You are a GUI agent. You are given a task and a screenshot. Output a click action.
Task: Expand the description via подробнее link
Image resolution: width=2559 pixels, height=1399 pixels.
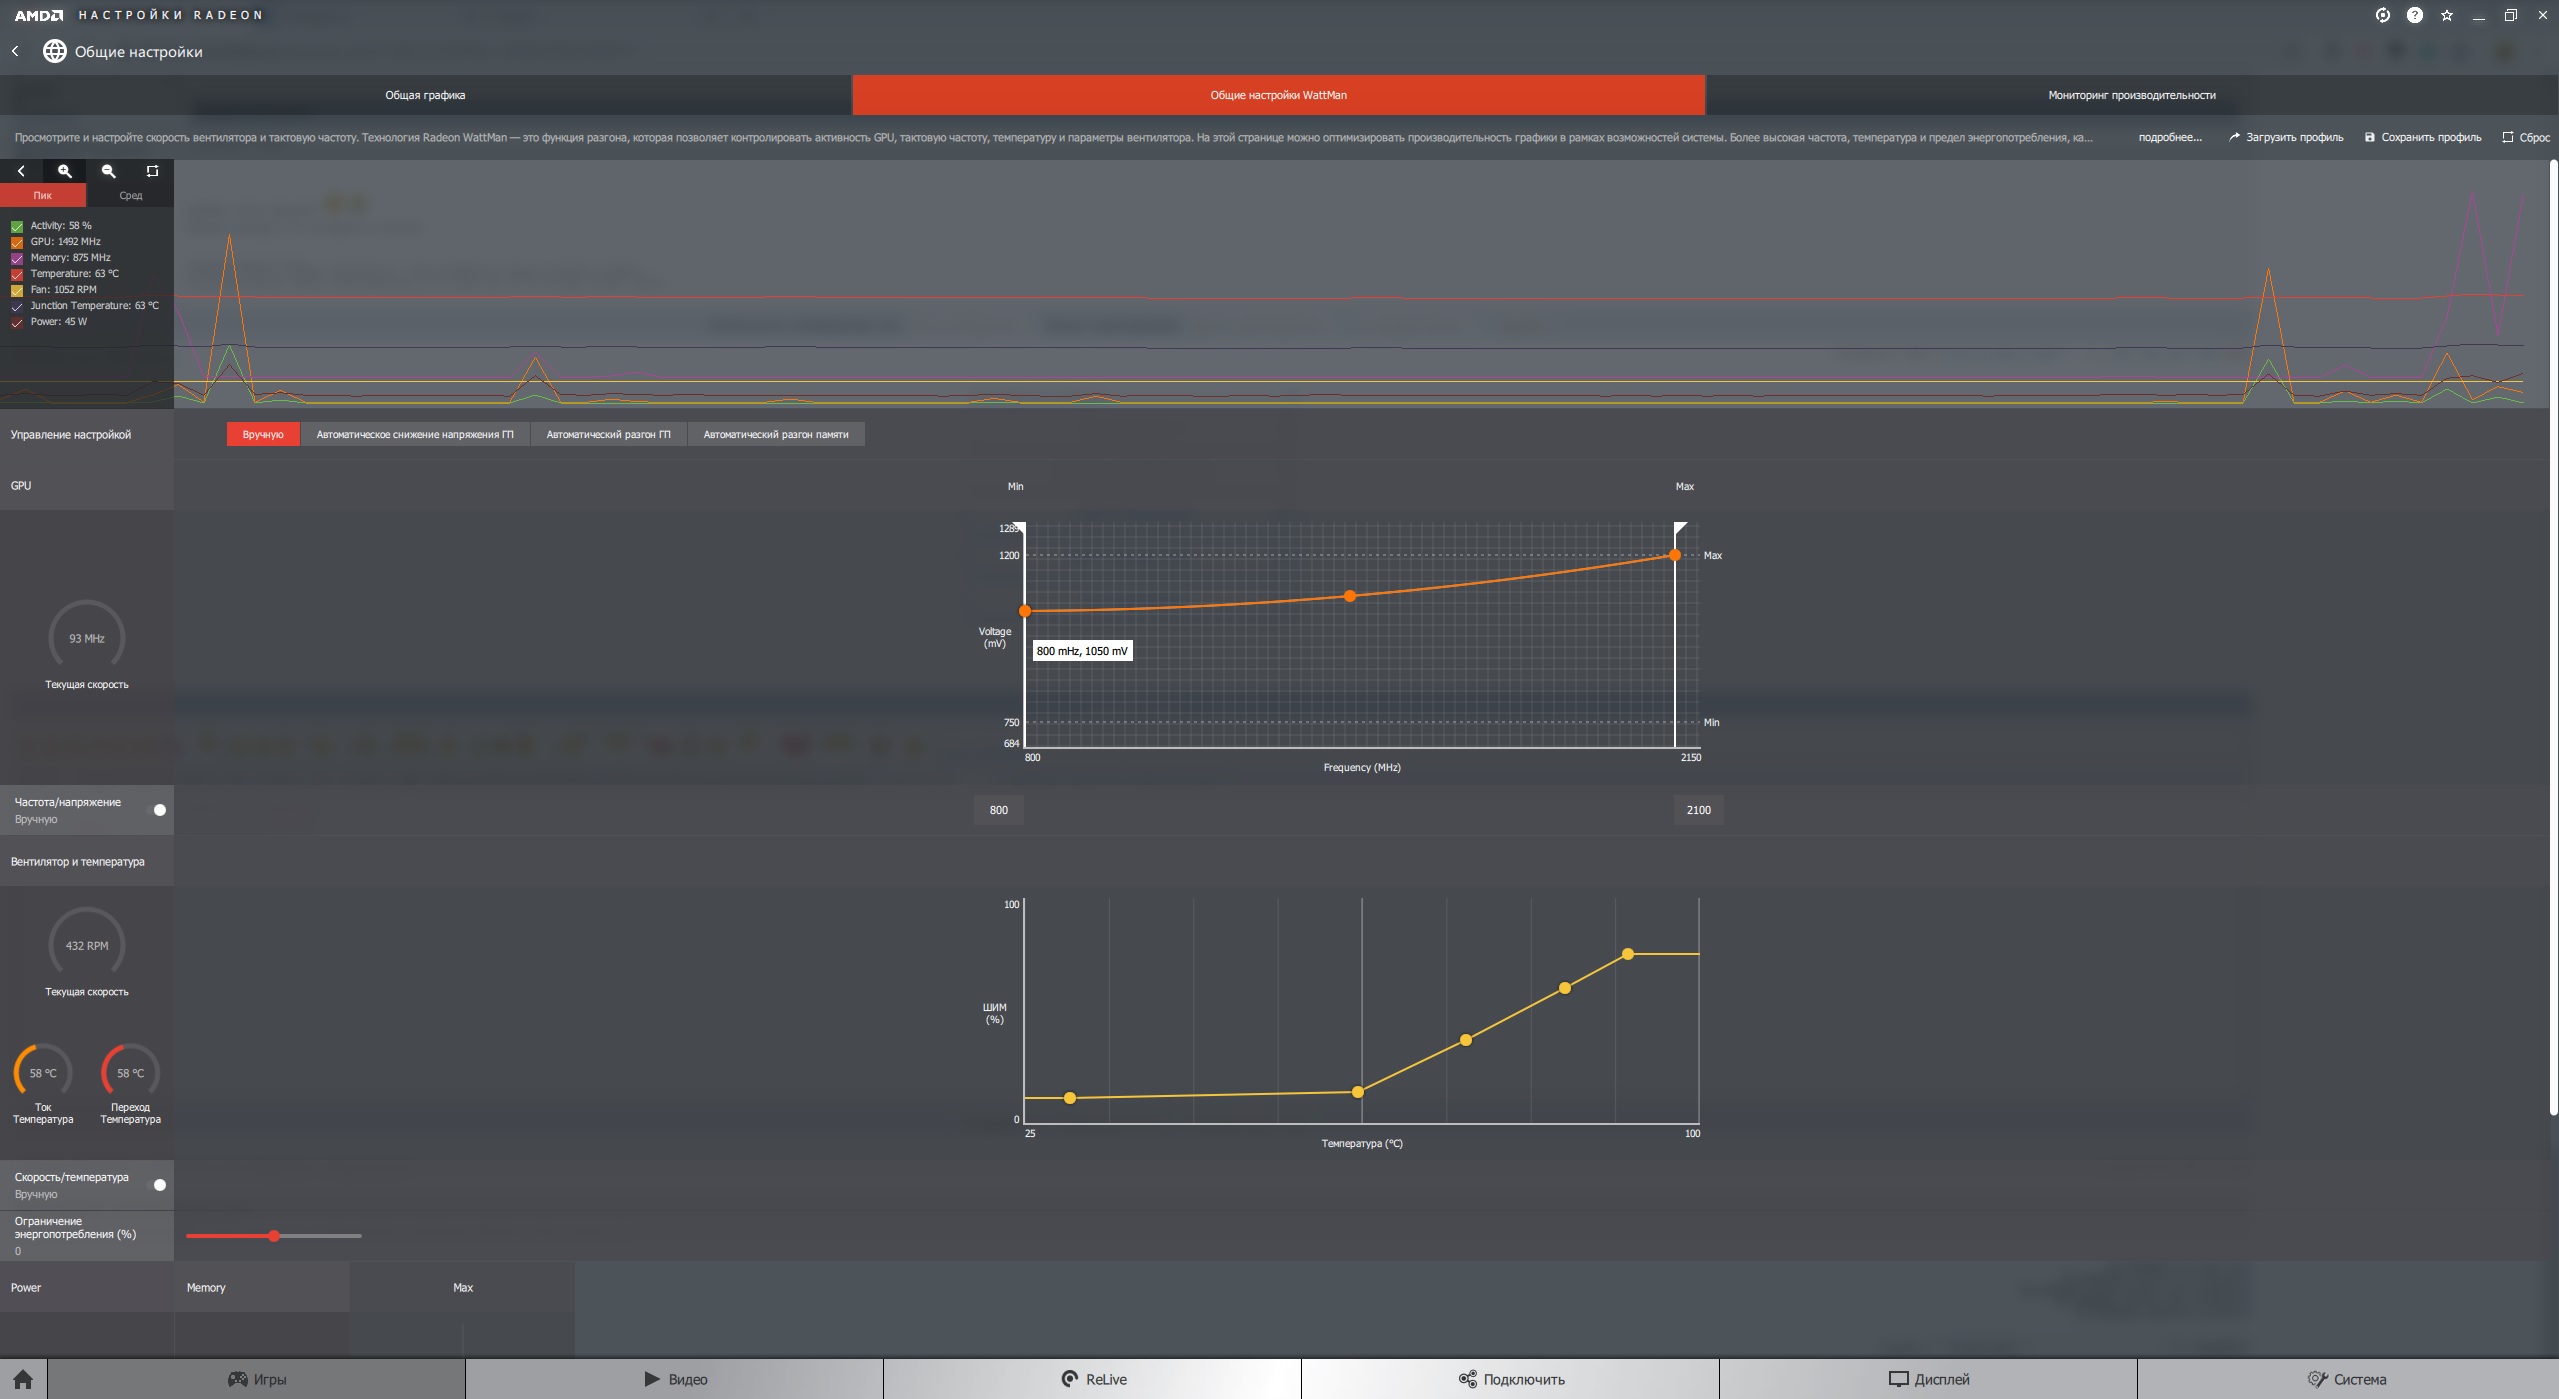pos(2169,137)
